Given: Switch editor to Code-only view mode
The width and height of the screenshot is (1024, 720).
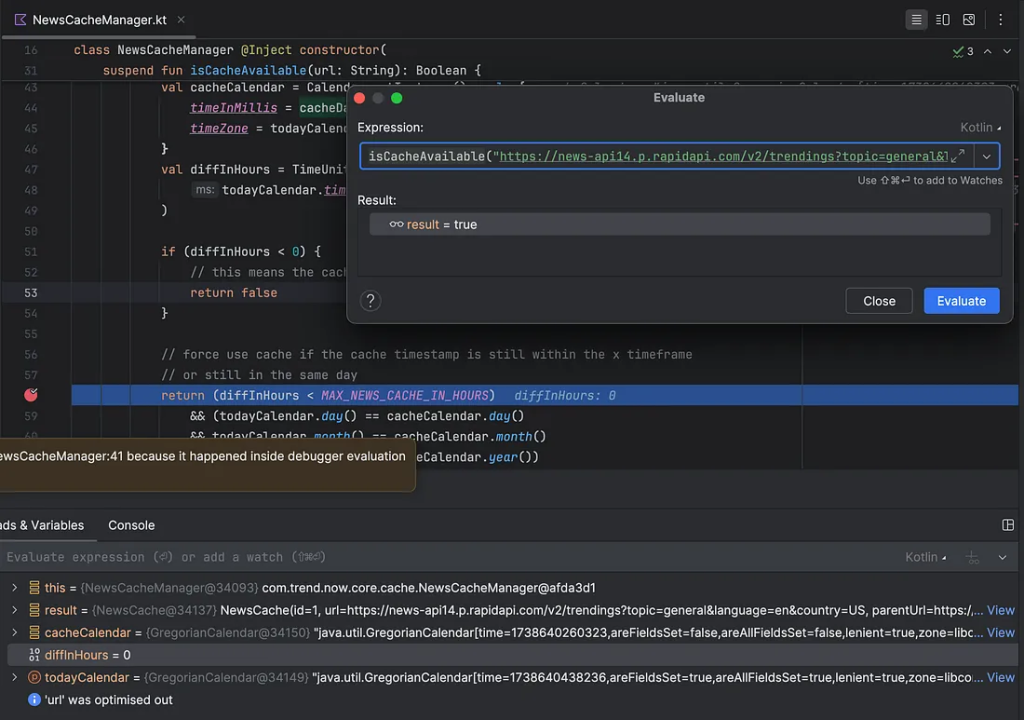Looking at the screenshot, I should (916, 20).
